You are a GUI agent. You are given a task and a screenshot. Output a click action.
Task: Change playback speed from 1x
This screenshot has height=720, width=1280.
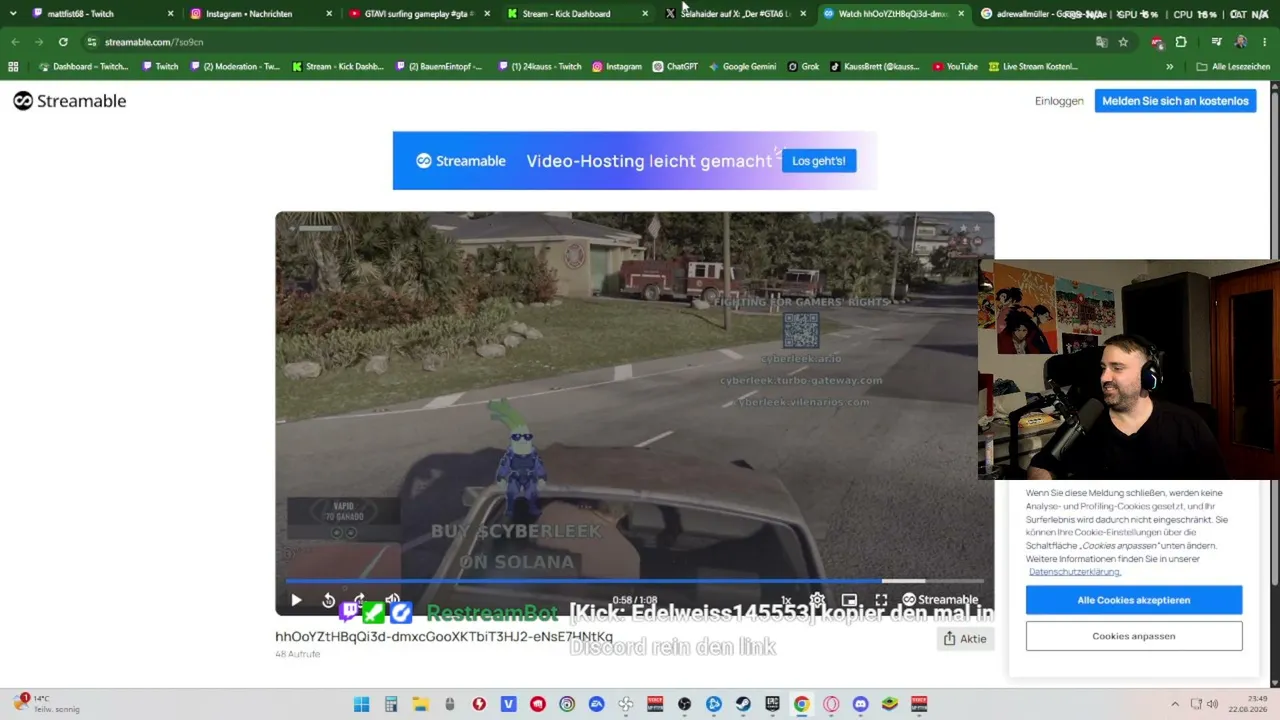tap(786, 600)
